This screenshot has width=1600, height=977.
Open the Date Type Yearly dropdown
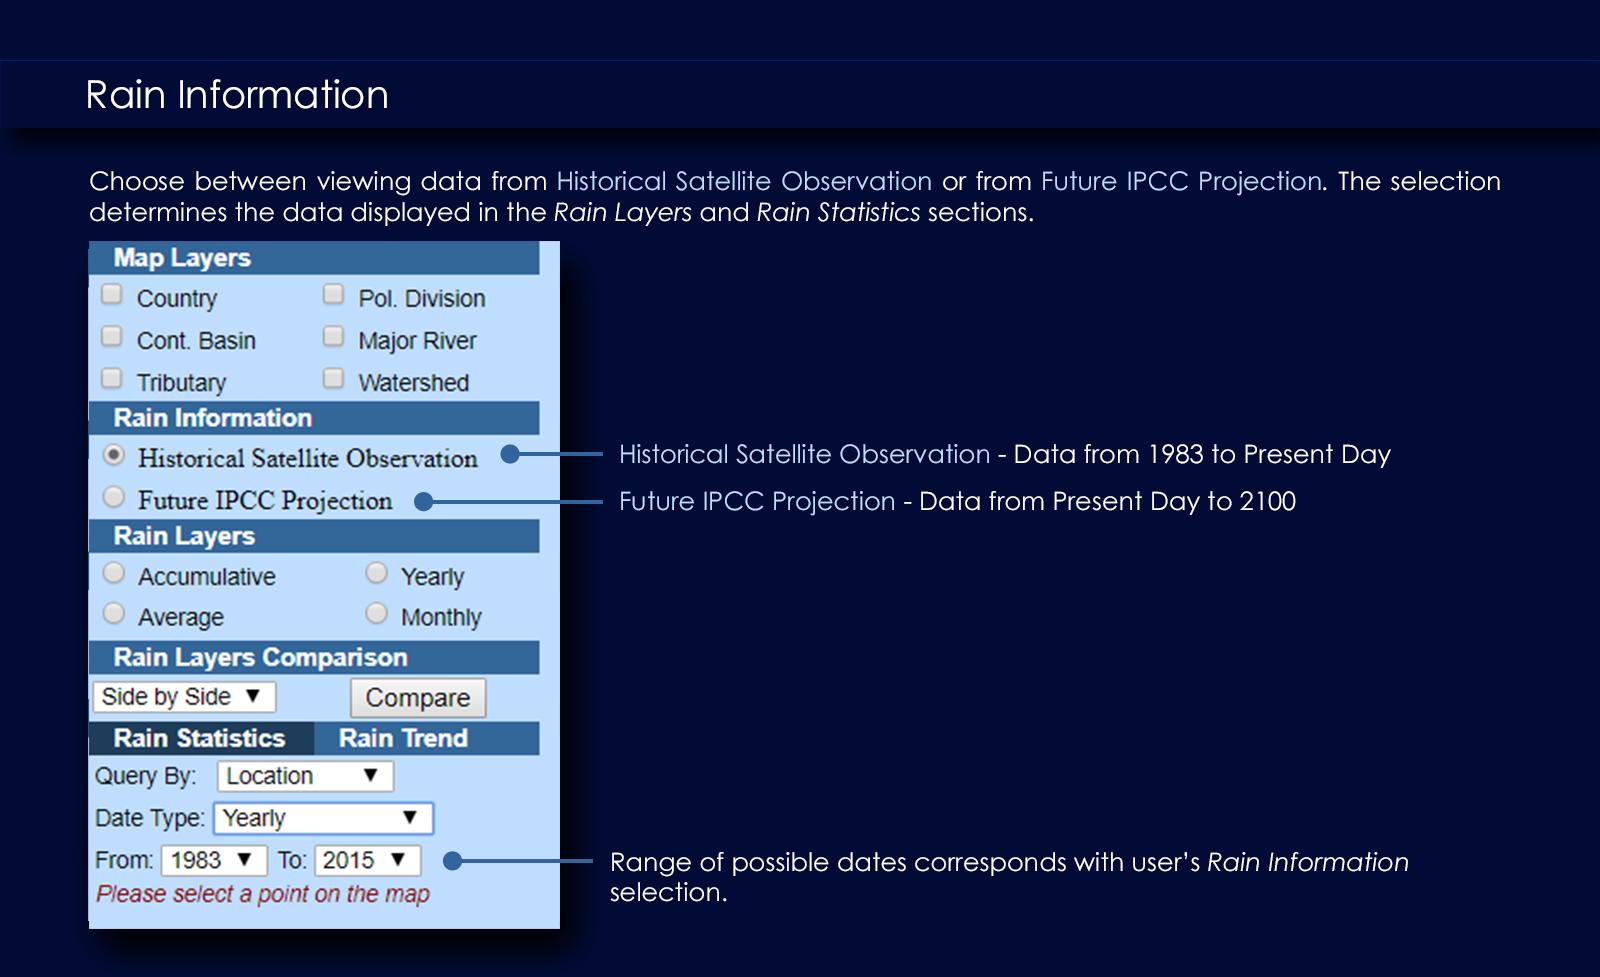(323, 818)
